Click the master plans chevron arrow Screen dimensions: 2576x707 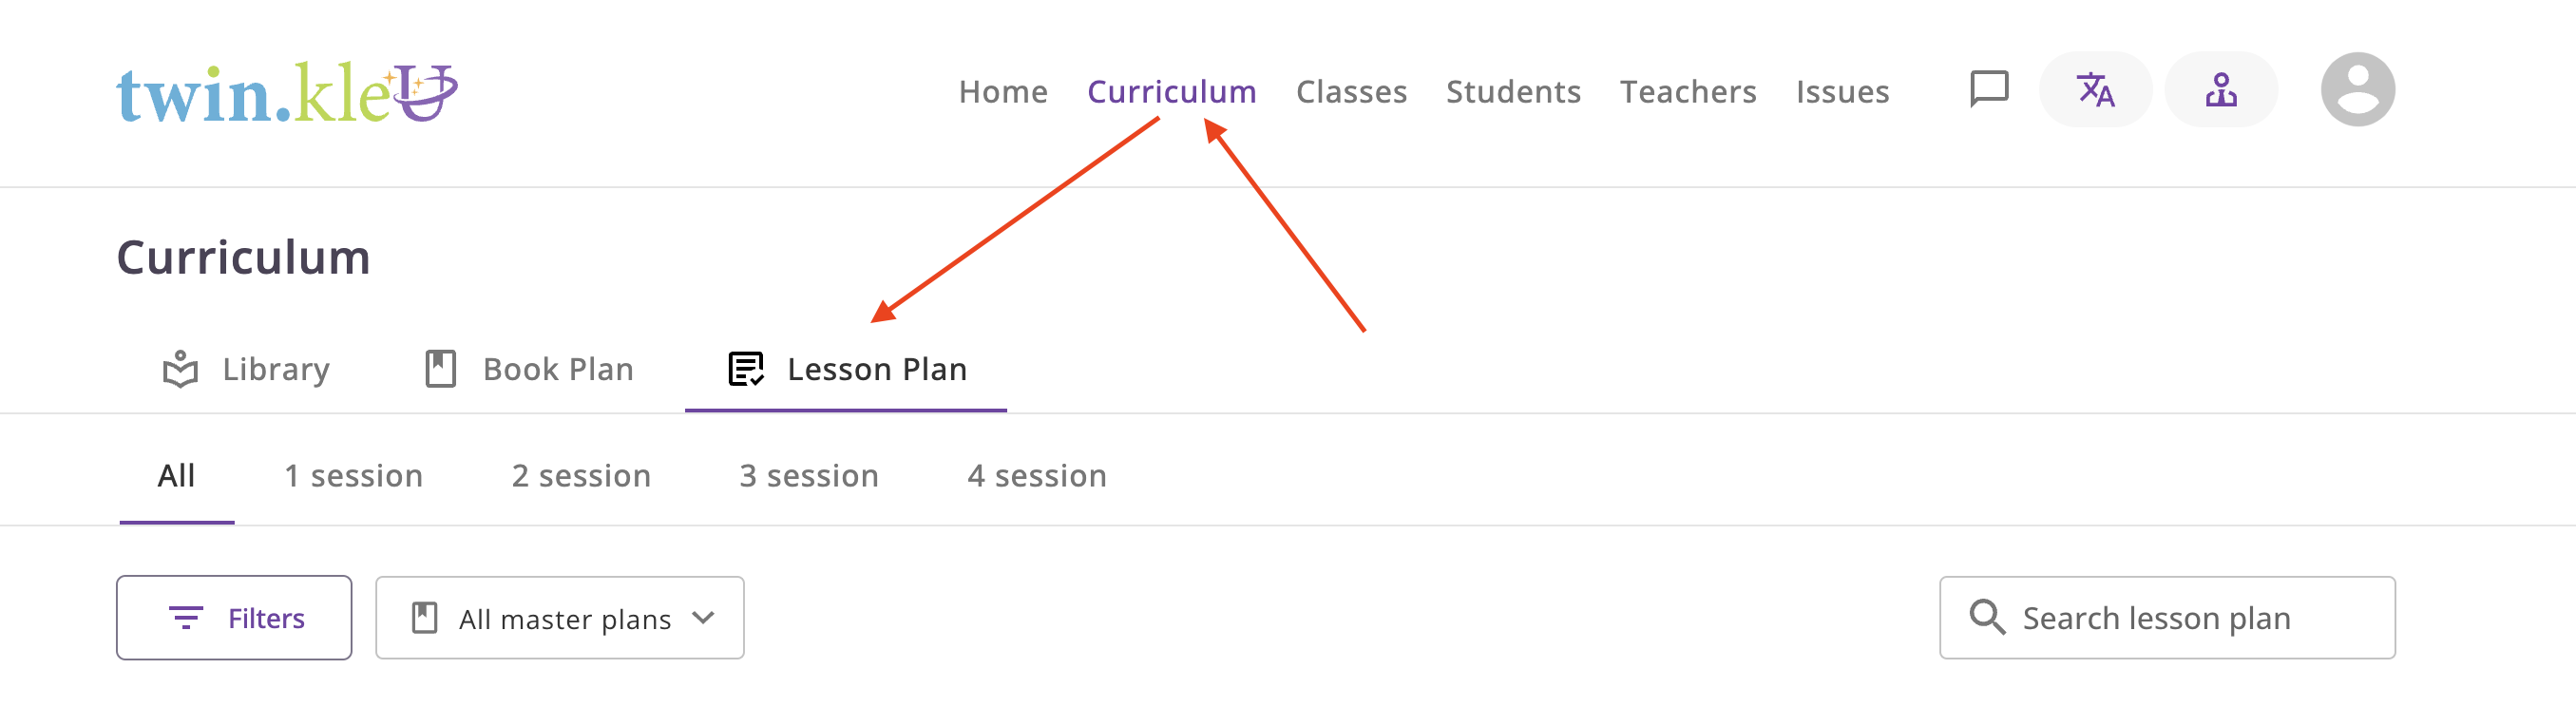(x=703, y=617)
